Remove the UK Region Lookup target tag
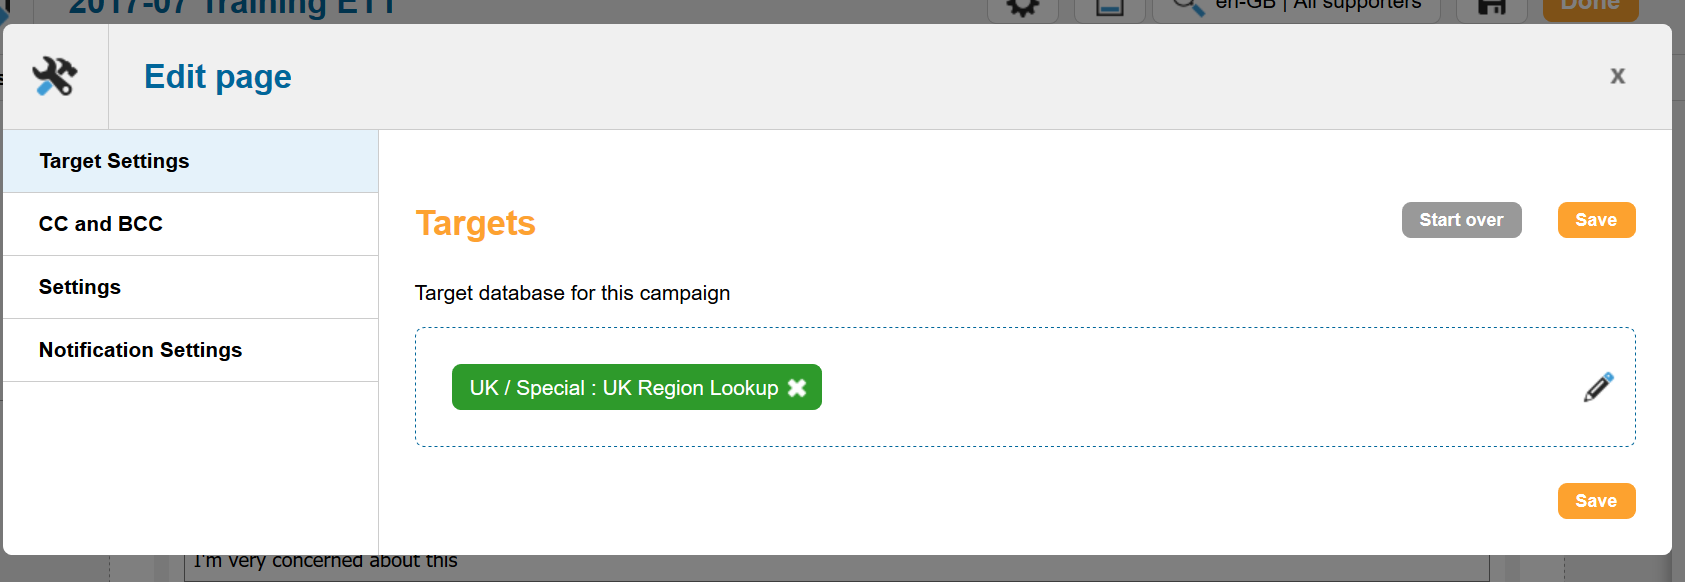Image resolution: width=1685 pixels, height=582 pixels. (797, 388)
